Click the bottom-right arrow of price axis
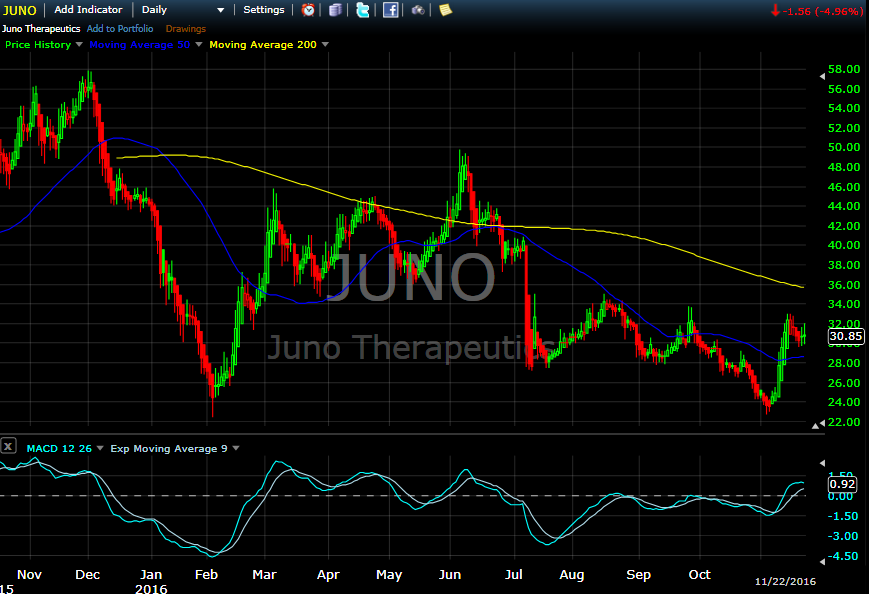869x594 pixels. point(822,423)
